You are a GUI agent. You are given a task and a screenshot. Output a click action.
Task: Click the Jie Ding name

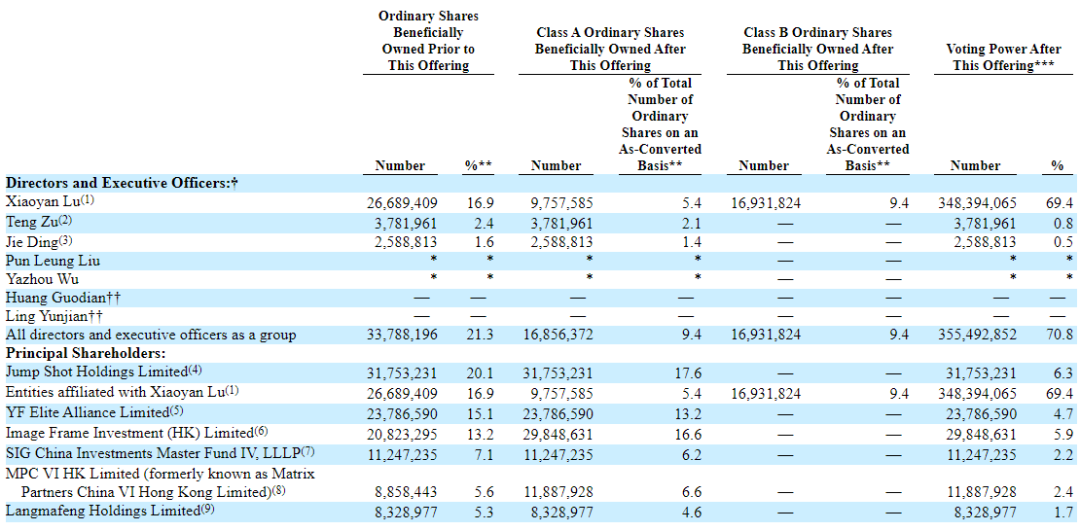click(x=38, y=242)
